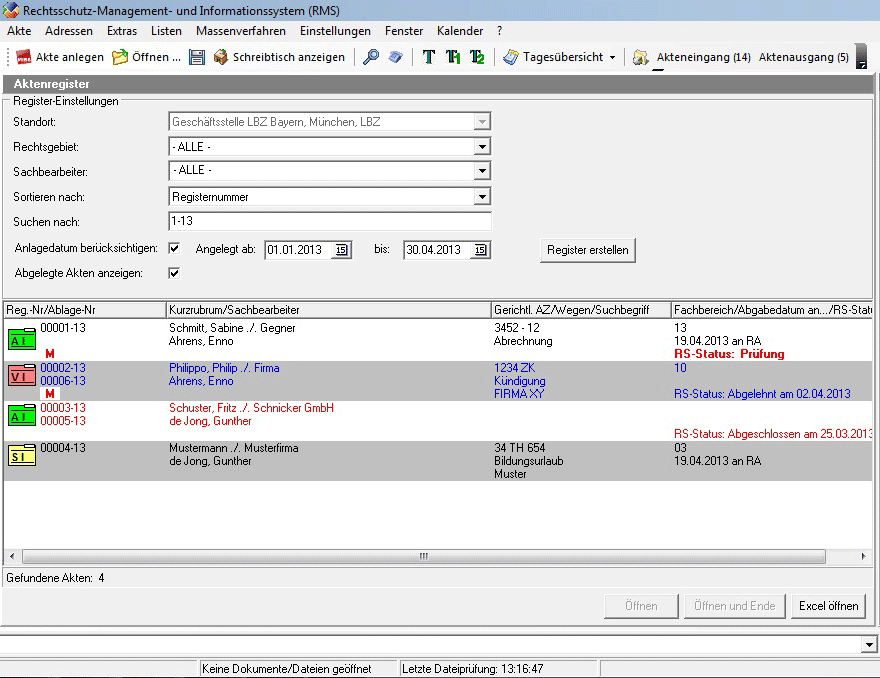Open calendar picker for Angelegt ab date

pos(341,250)
